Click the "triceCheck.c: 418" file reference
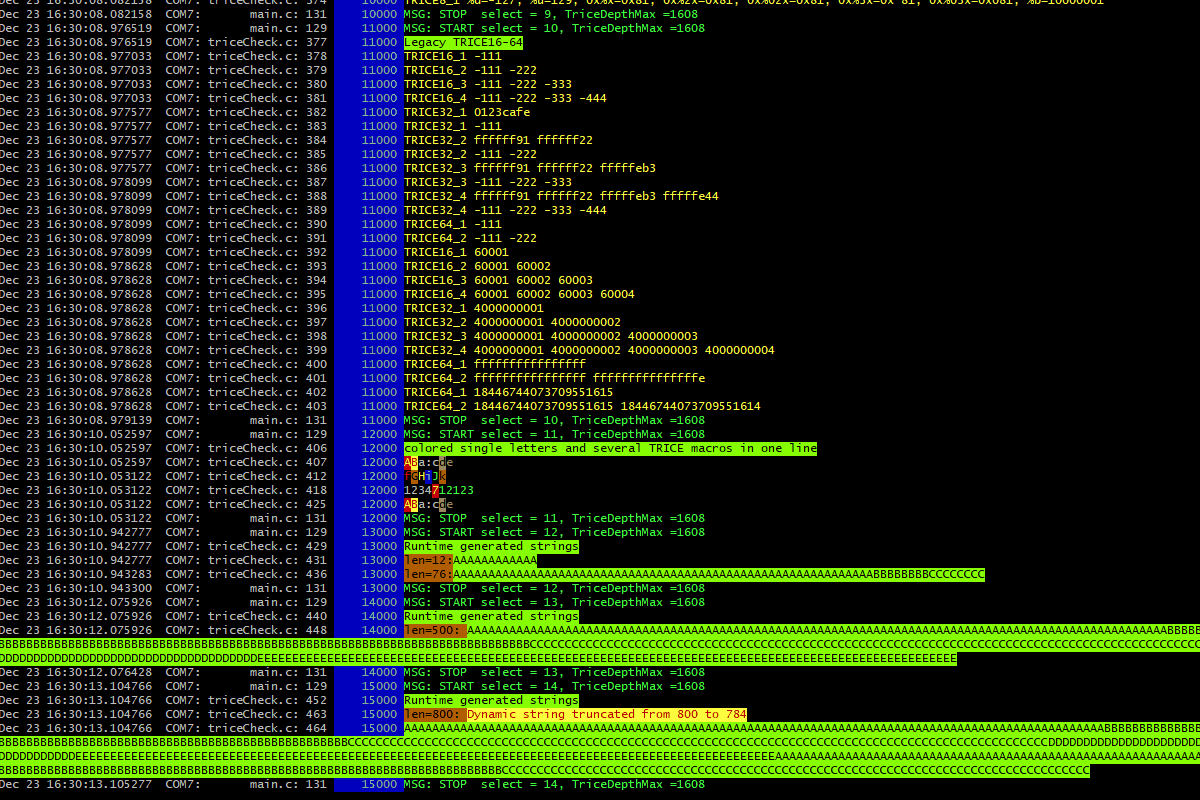 tap(268, 490)
